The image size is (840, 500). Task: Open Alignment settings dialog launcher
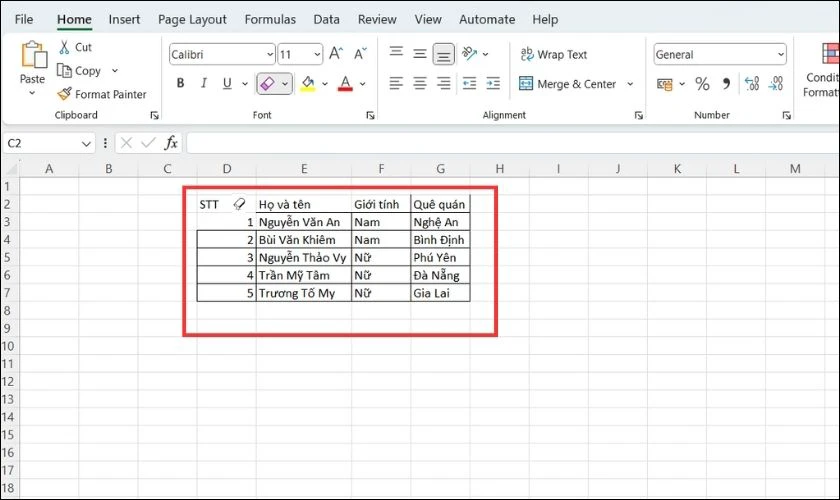(x=639, y=115)
